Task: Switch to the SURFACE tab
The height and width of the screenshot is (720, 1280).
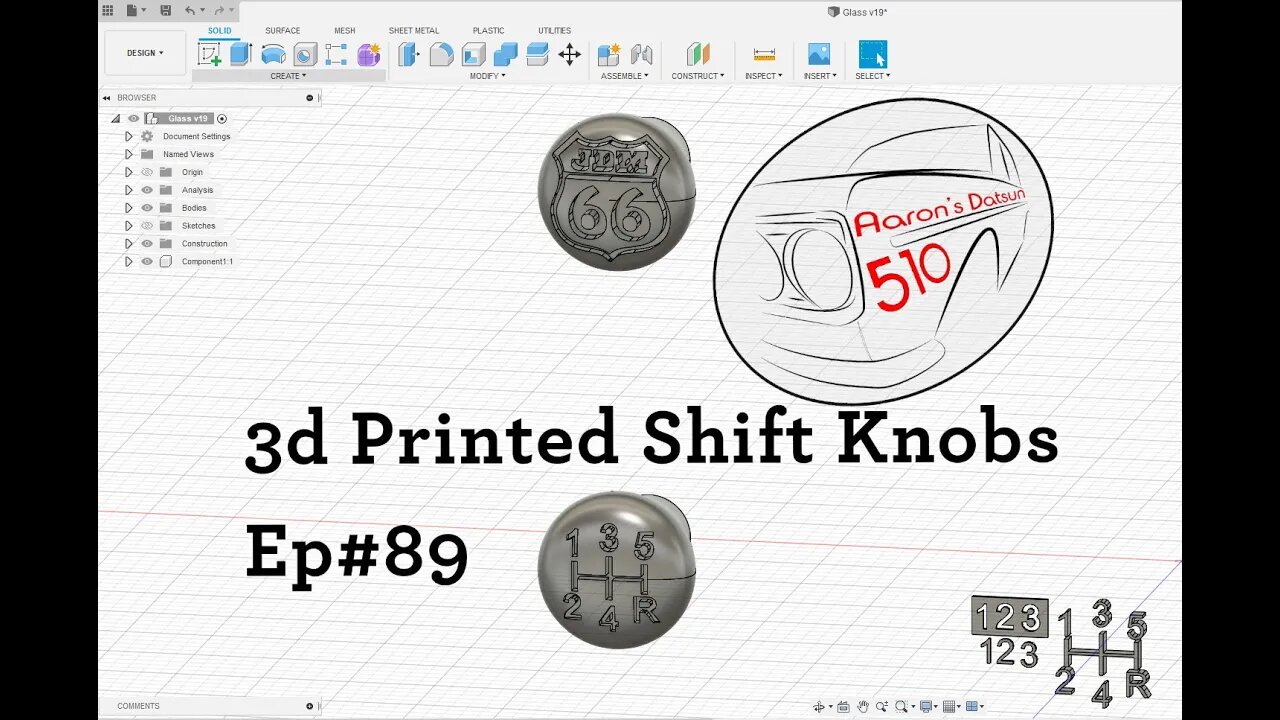Action: click(282, 31)
